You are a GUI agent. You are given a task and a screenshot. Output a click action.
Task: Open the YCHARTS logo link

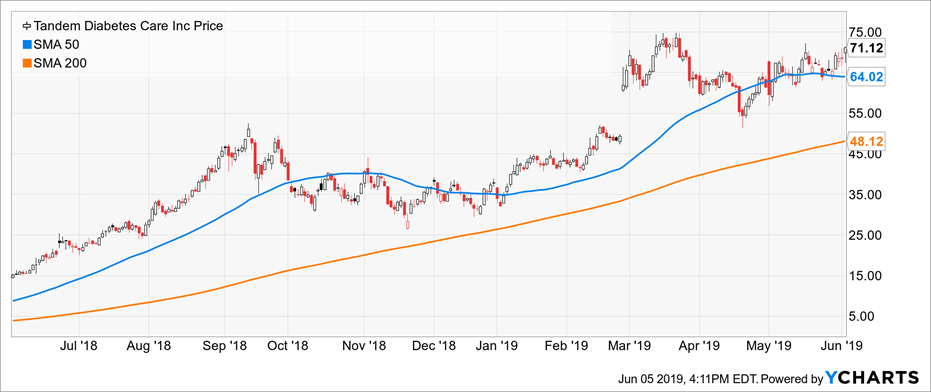[871, 377]
